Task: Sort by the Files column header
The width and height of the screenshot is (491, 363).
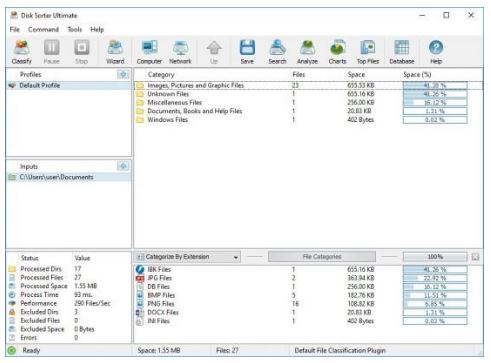Action: click(299, 75)
